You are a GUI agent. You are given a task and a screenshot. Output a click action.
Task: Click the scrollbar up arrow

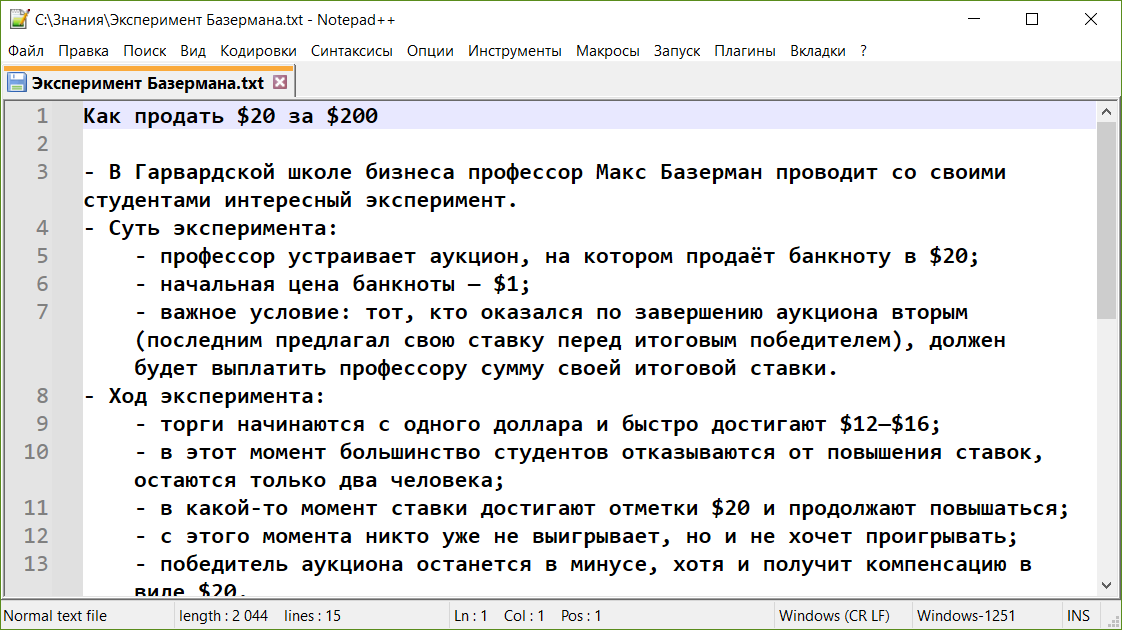click(x=1106, y=110)
